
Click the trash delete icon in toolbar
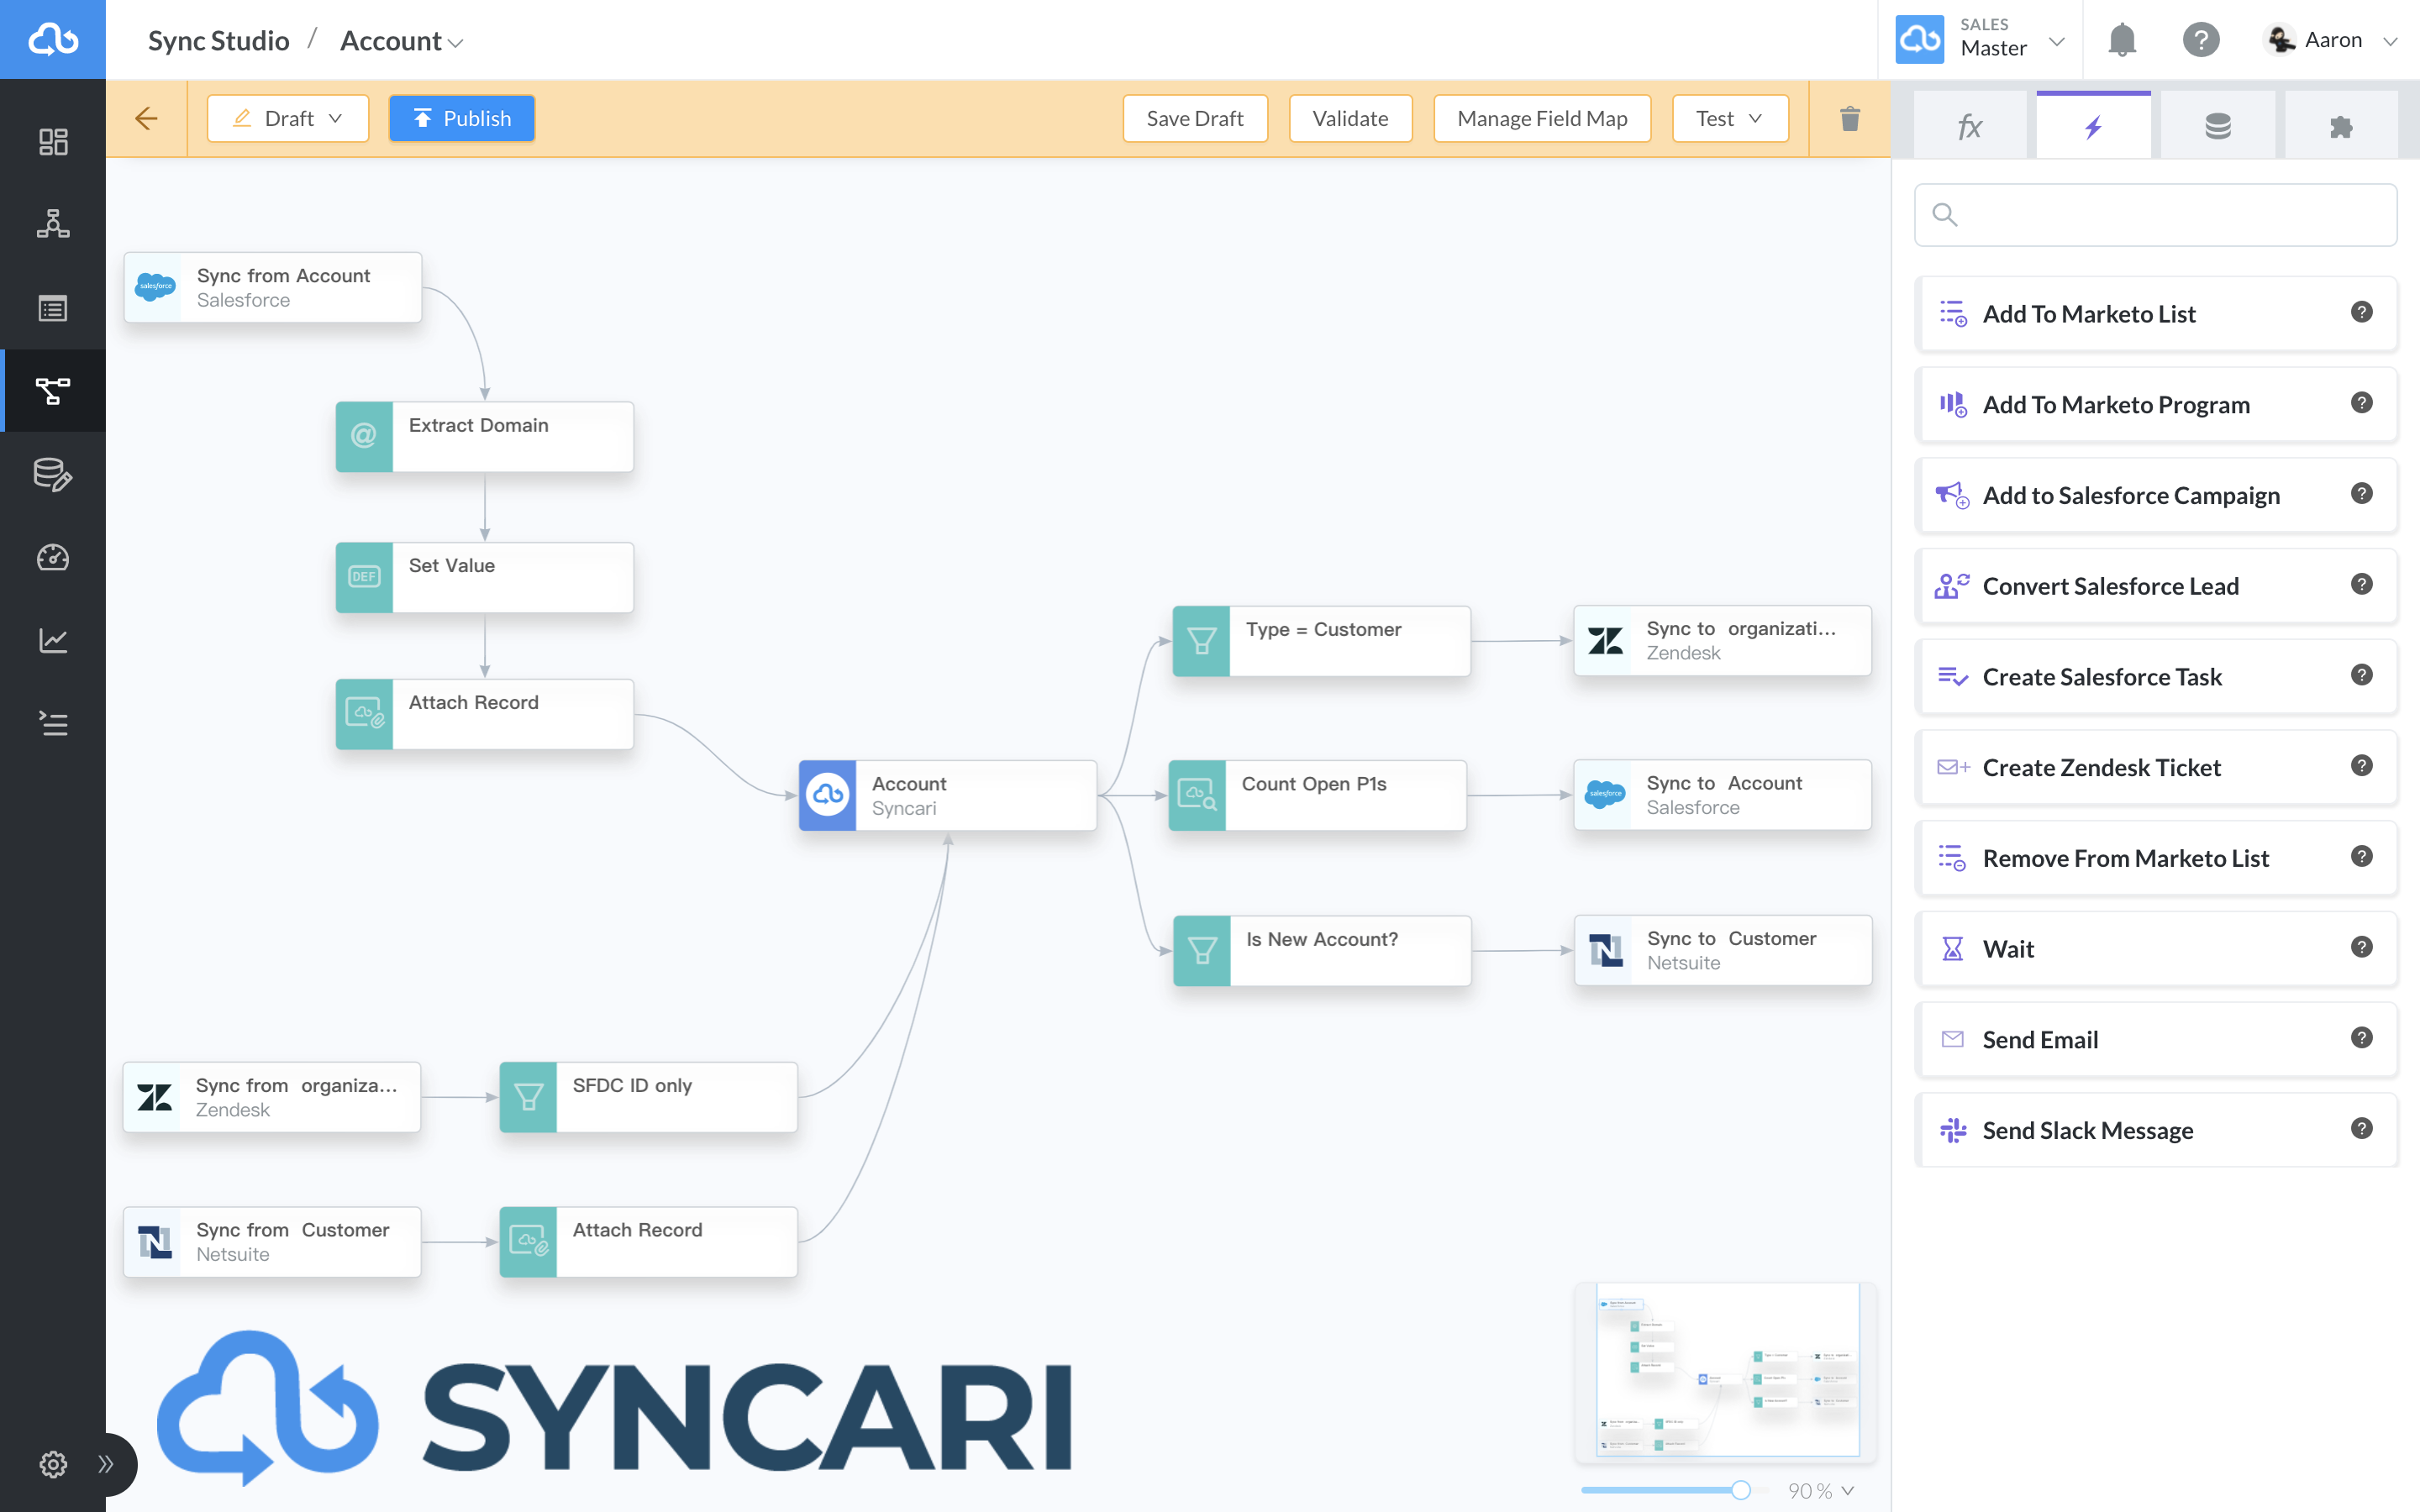pos(1849,119)
